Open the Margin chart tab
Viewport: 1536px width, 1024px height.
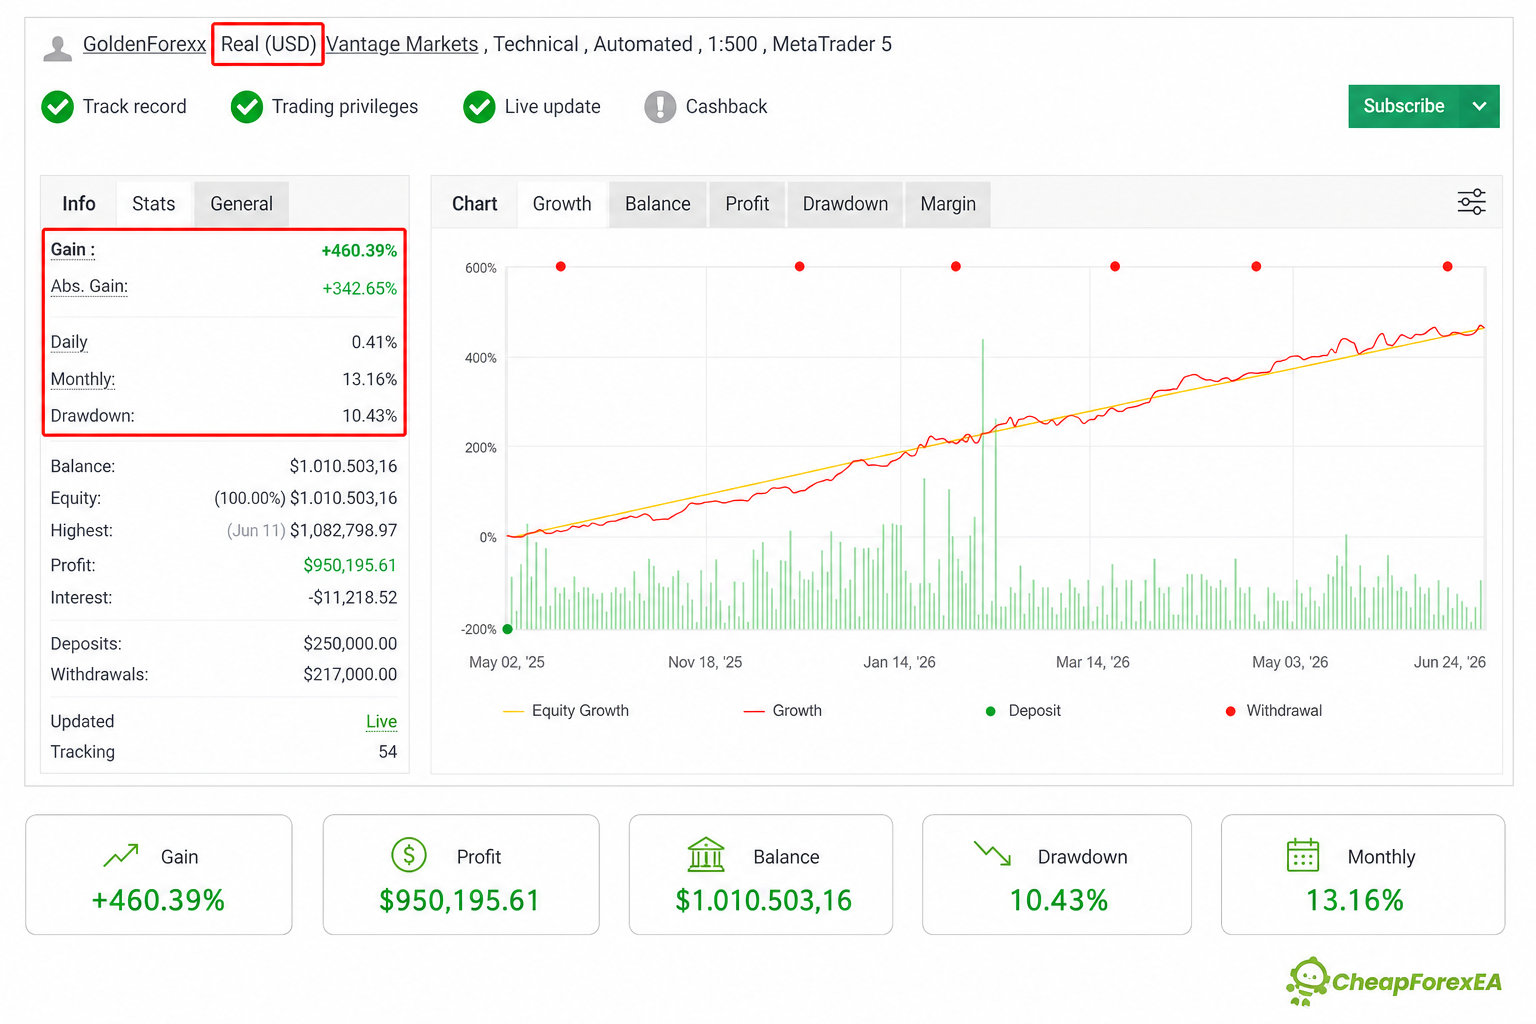948,204
